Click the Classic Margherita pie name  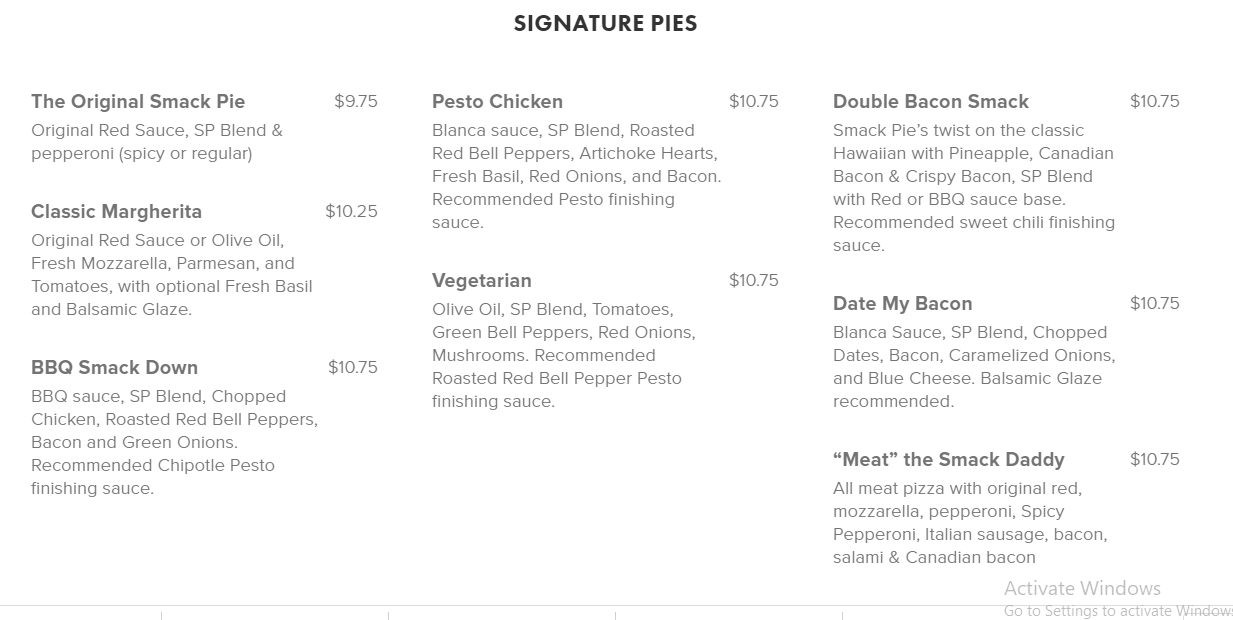(116, 211)
